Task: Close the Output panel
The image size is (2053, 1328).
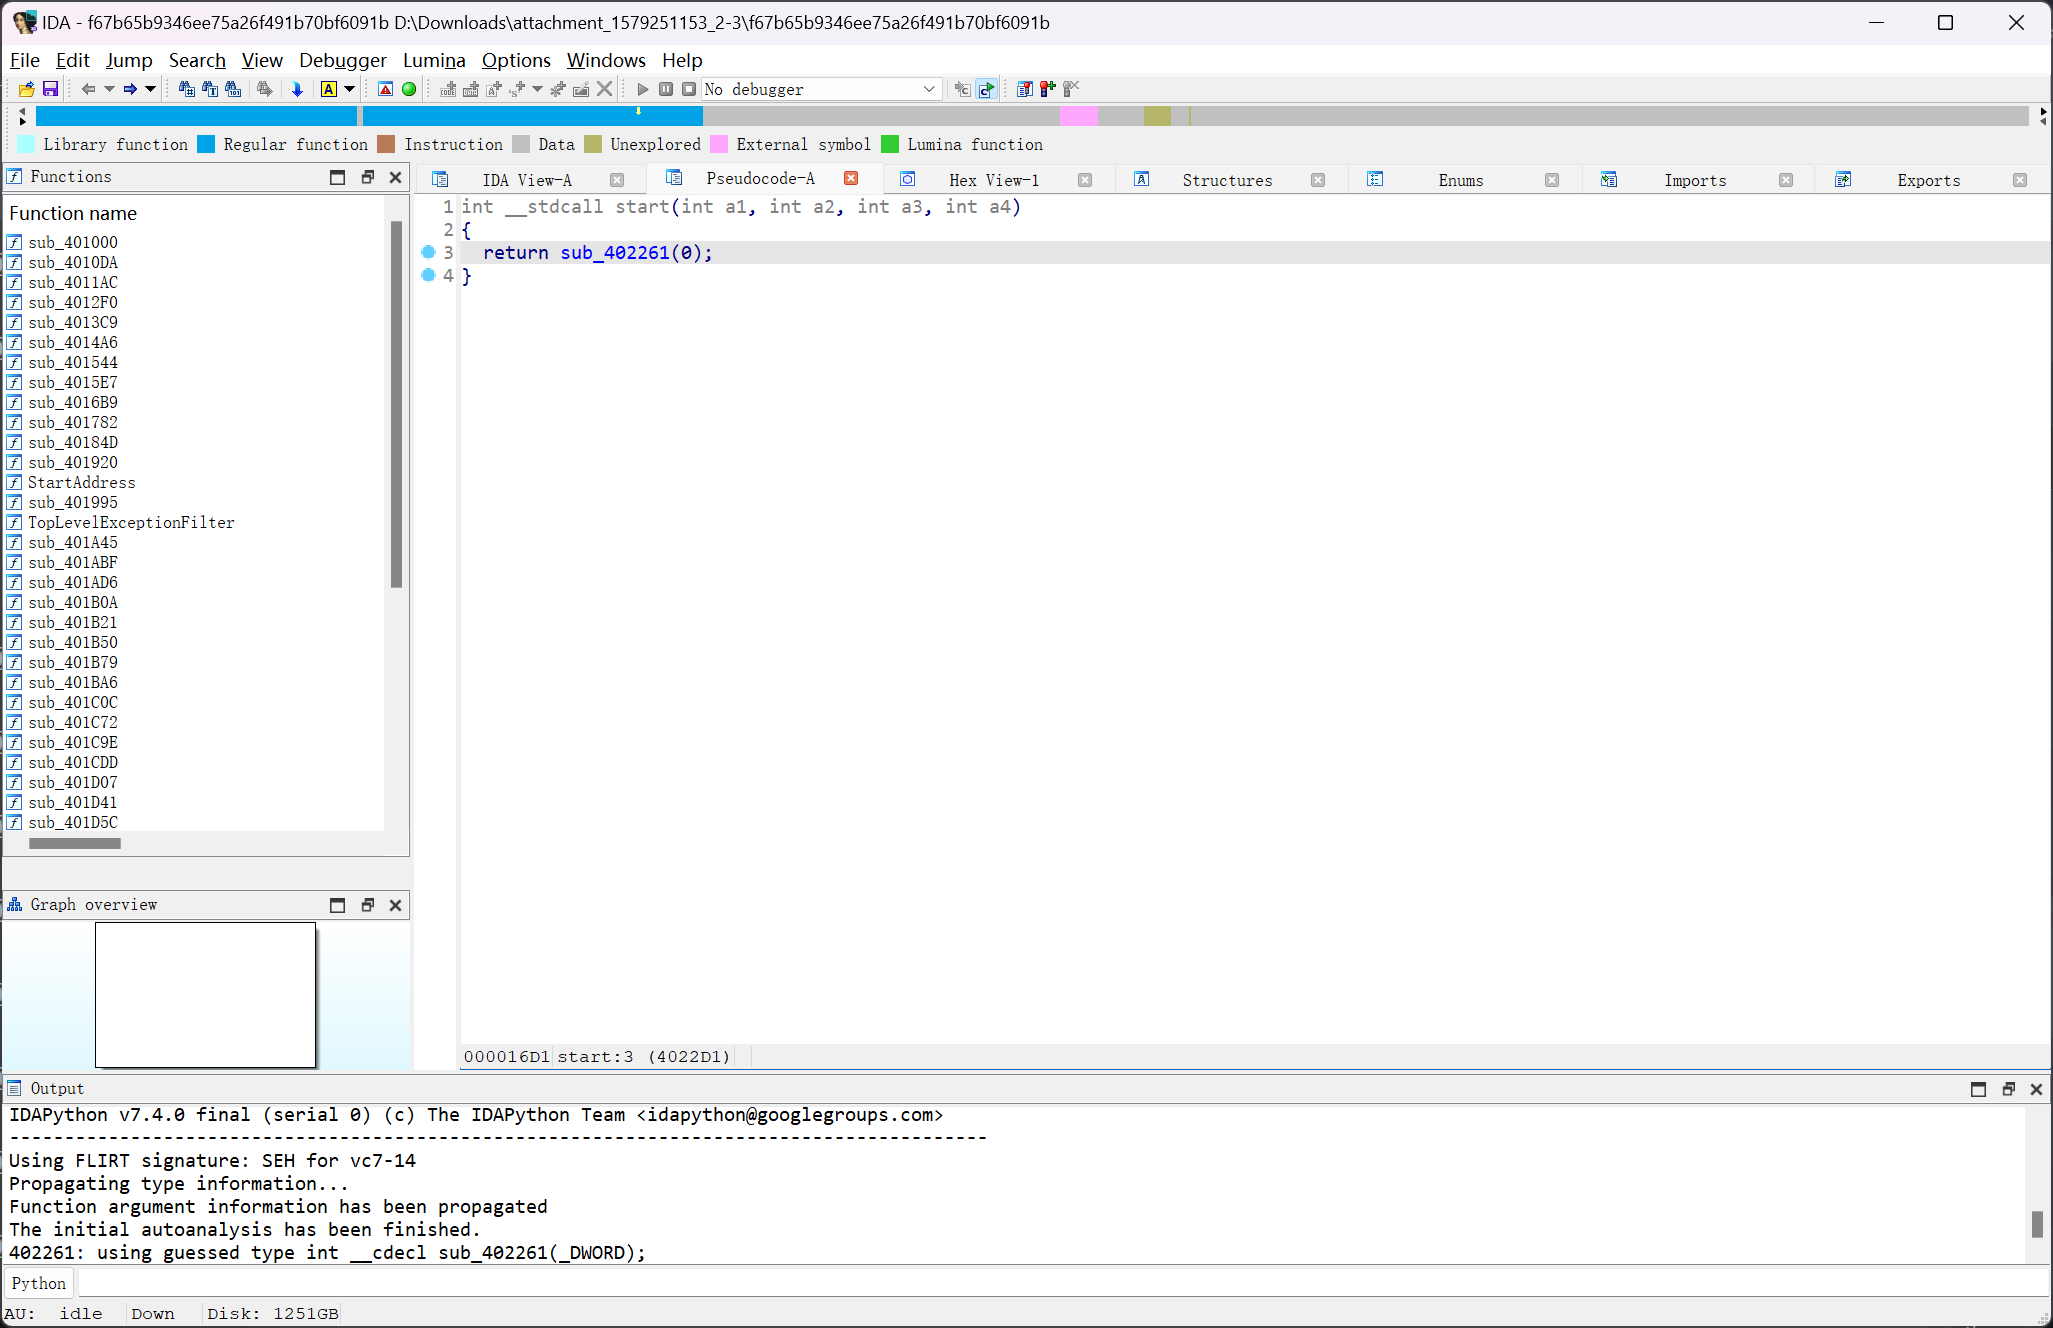Action: click(x=2036, y=1089)
